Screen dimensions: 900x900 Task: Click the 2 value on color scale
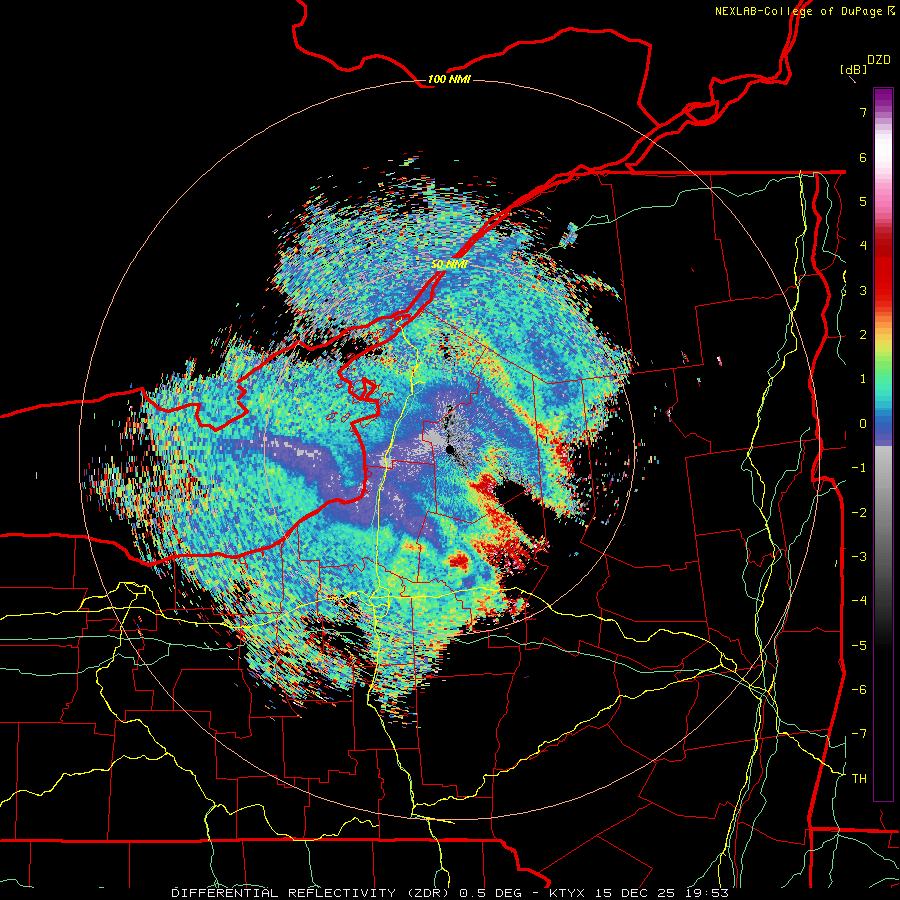[863, 335]
